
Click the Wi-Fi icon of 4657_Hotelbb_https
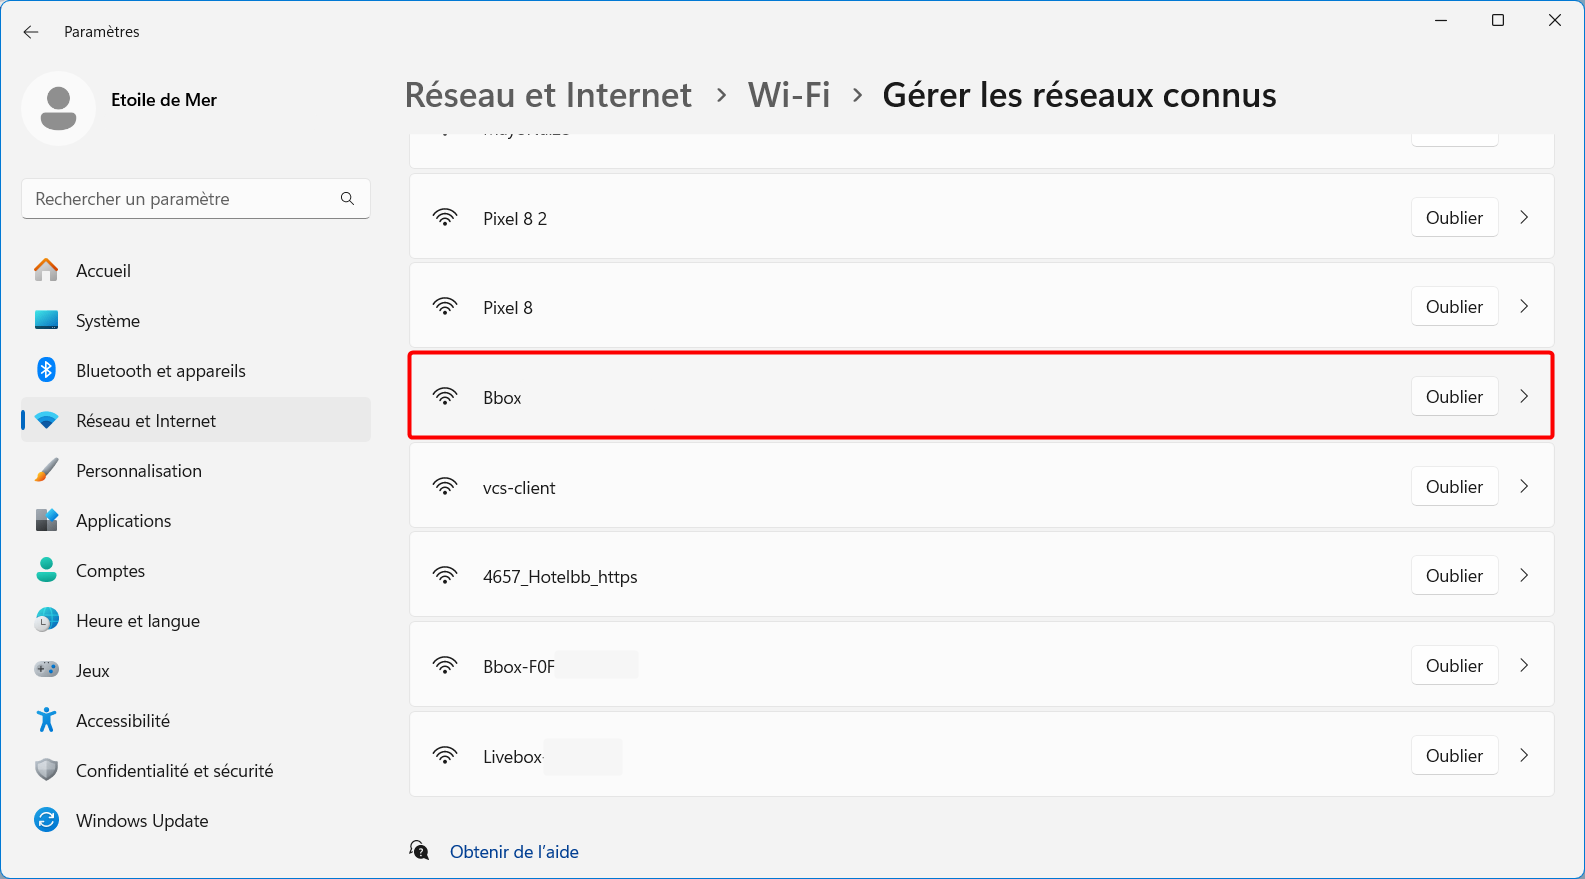tap(445, 576)
